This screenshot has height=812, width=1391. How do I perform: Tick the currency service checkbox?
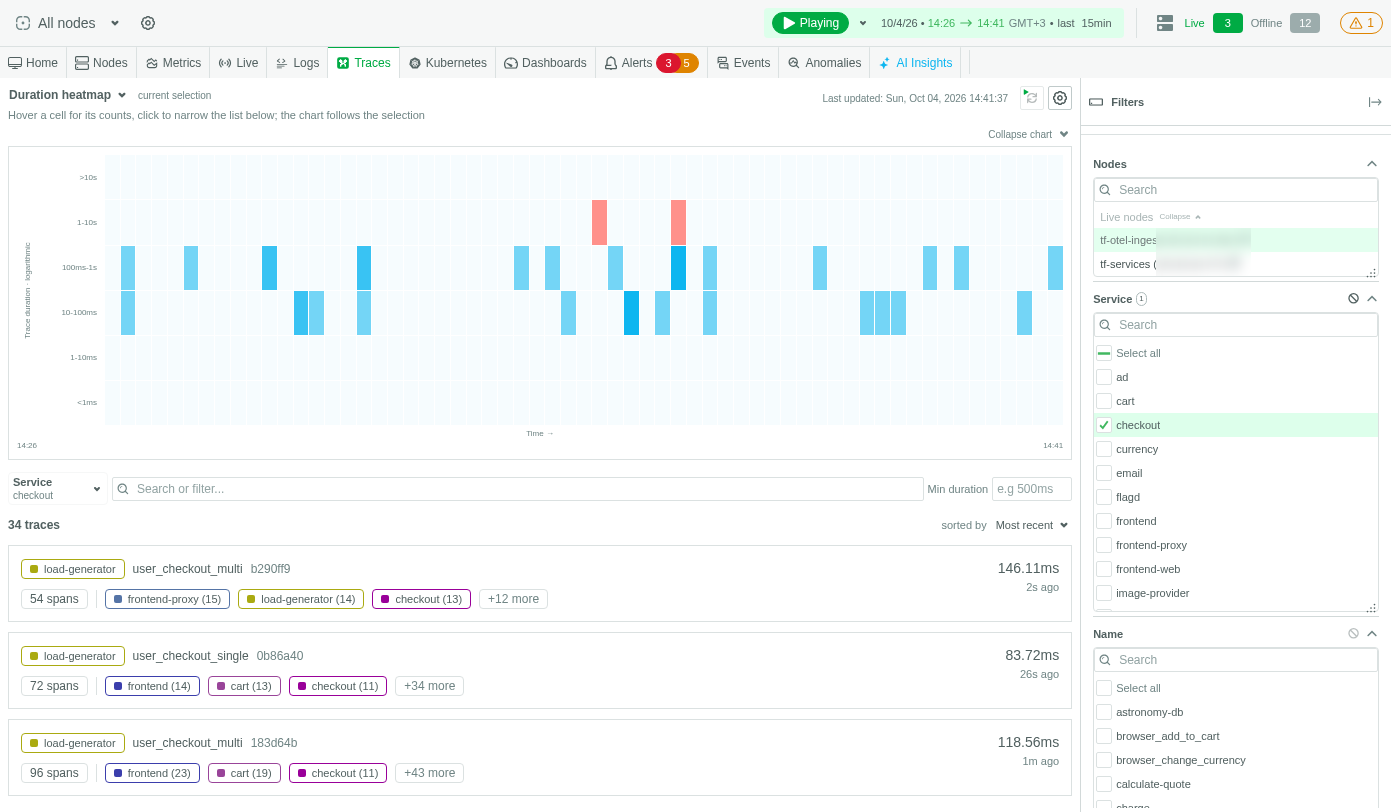[x=1104, y=449]
